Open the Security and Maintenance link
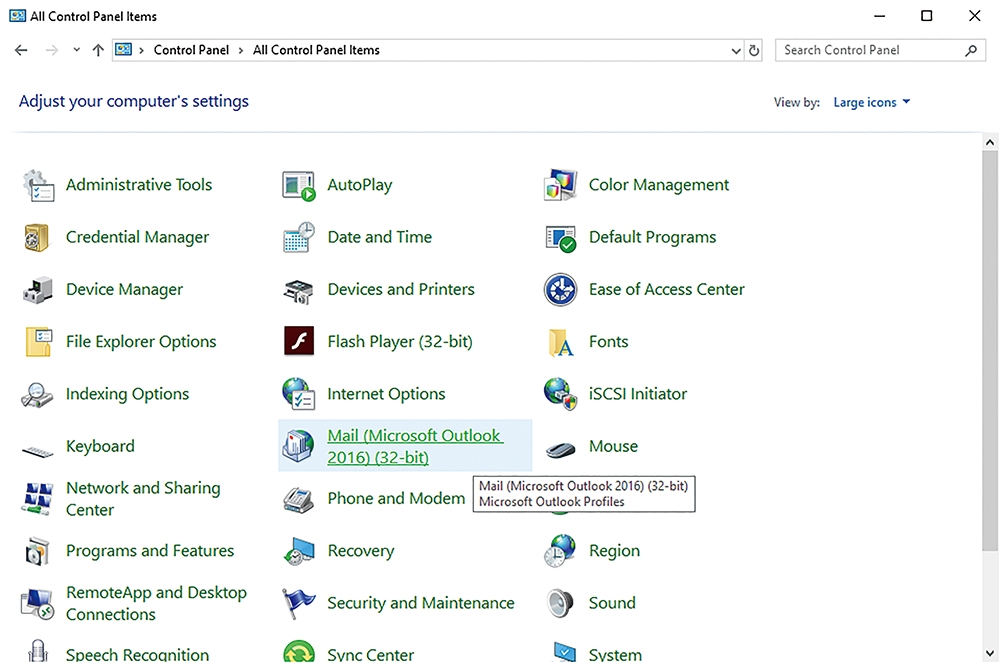Image resolution: width=1000 pixels, height=663 pixels. click(421, 603)
